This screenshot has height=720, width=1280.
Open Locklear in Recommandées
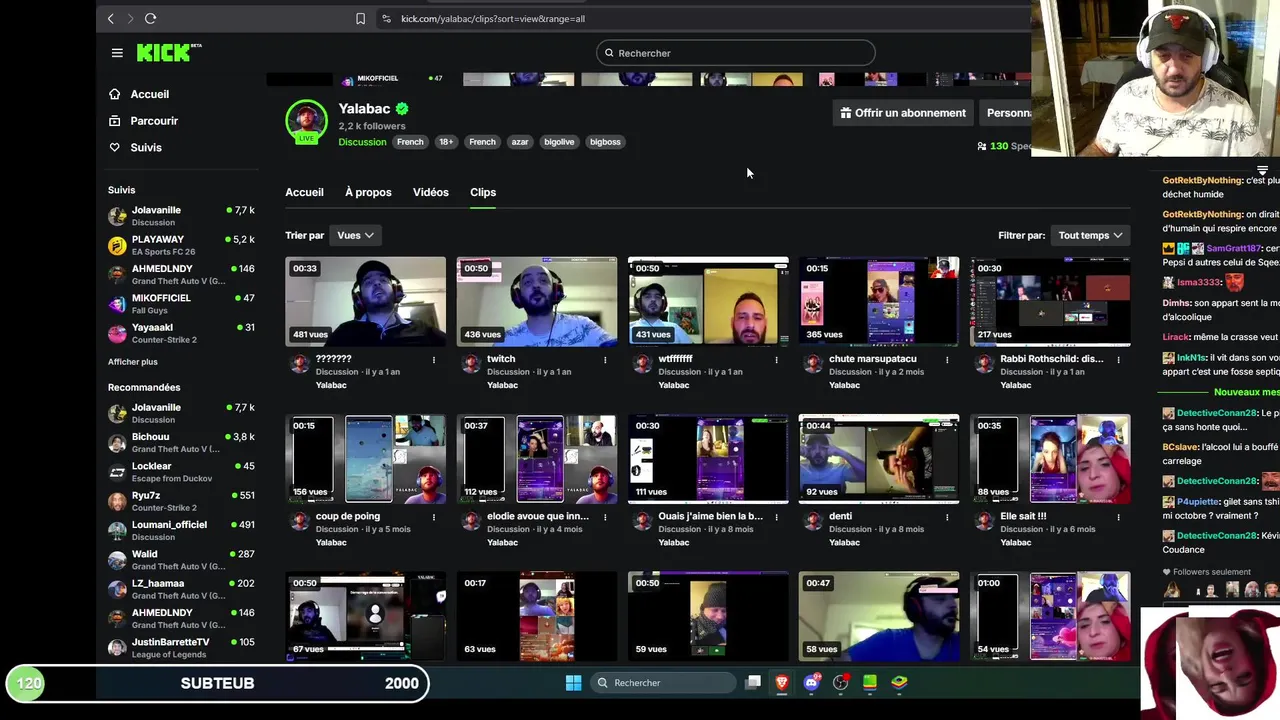point(182,472)
